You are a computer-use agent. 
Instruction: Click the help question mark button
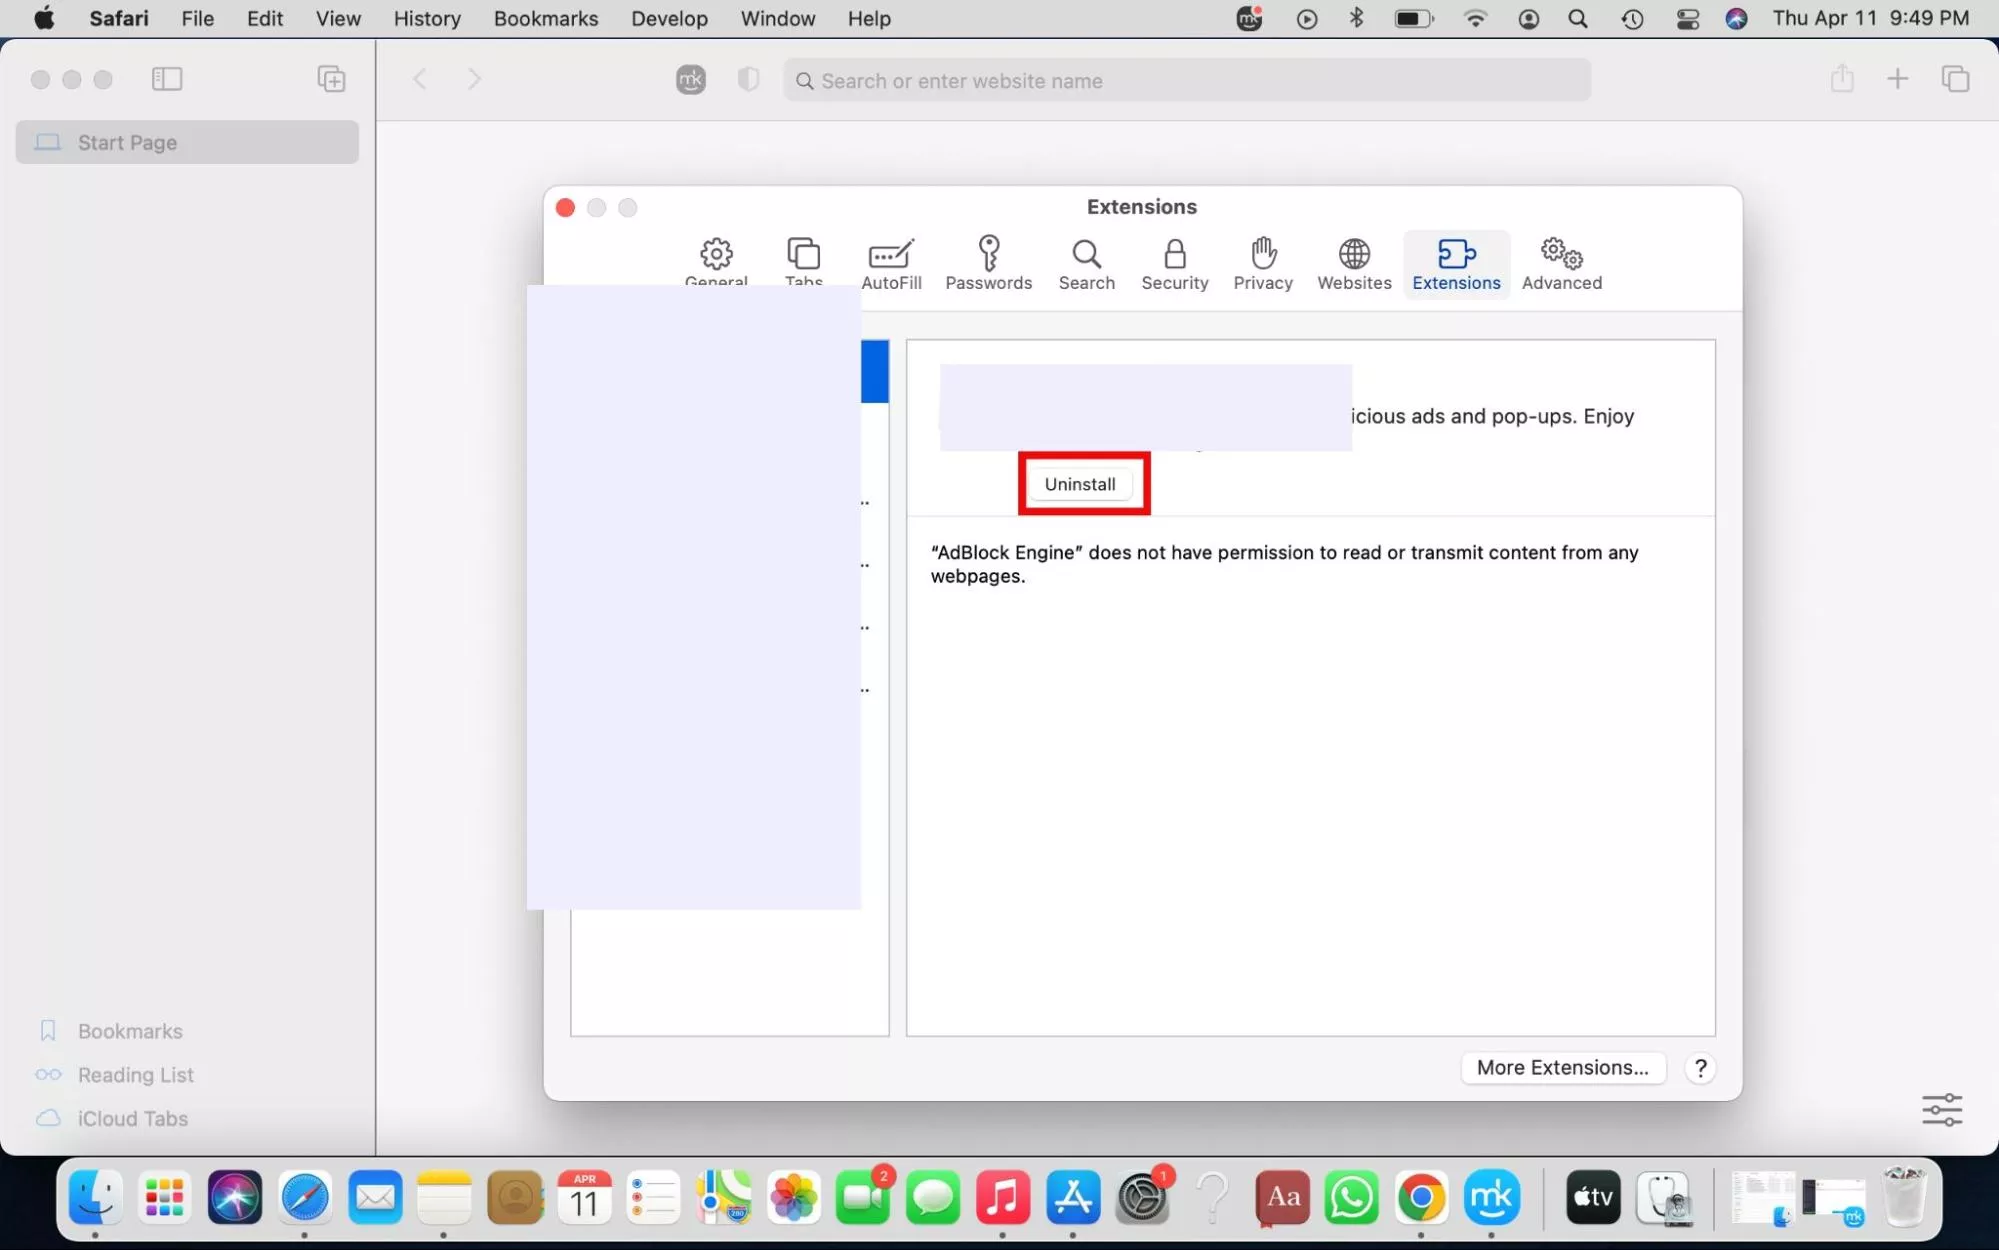(x=1700, y=1068)
